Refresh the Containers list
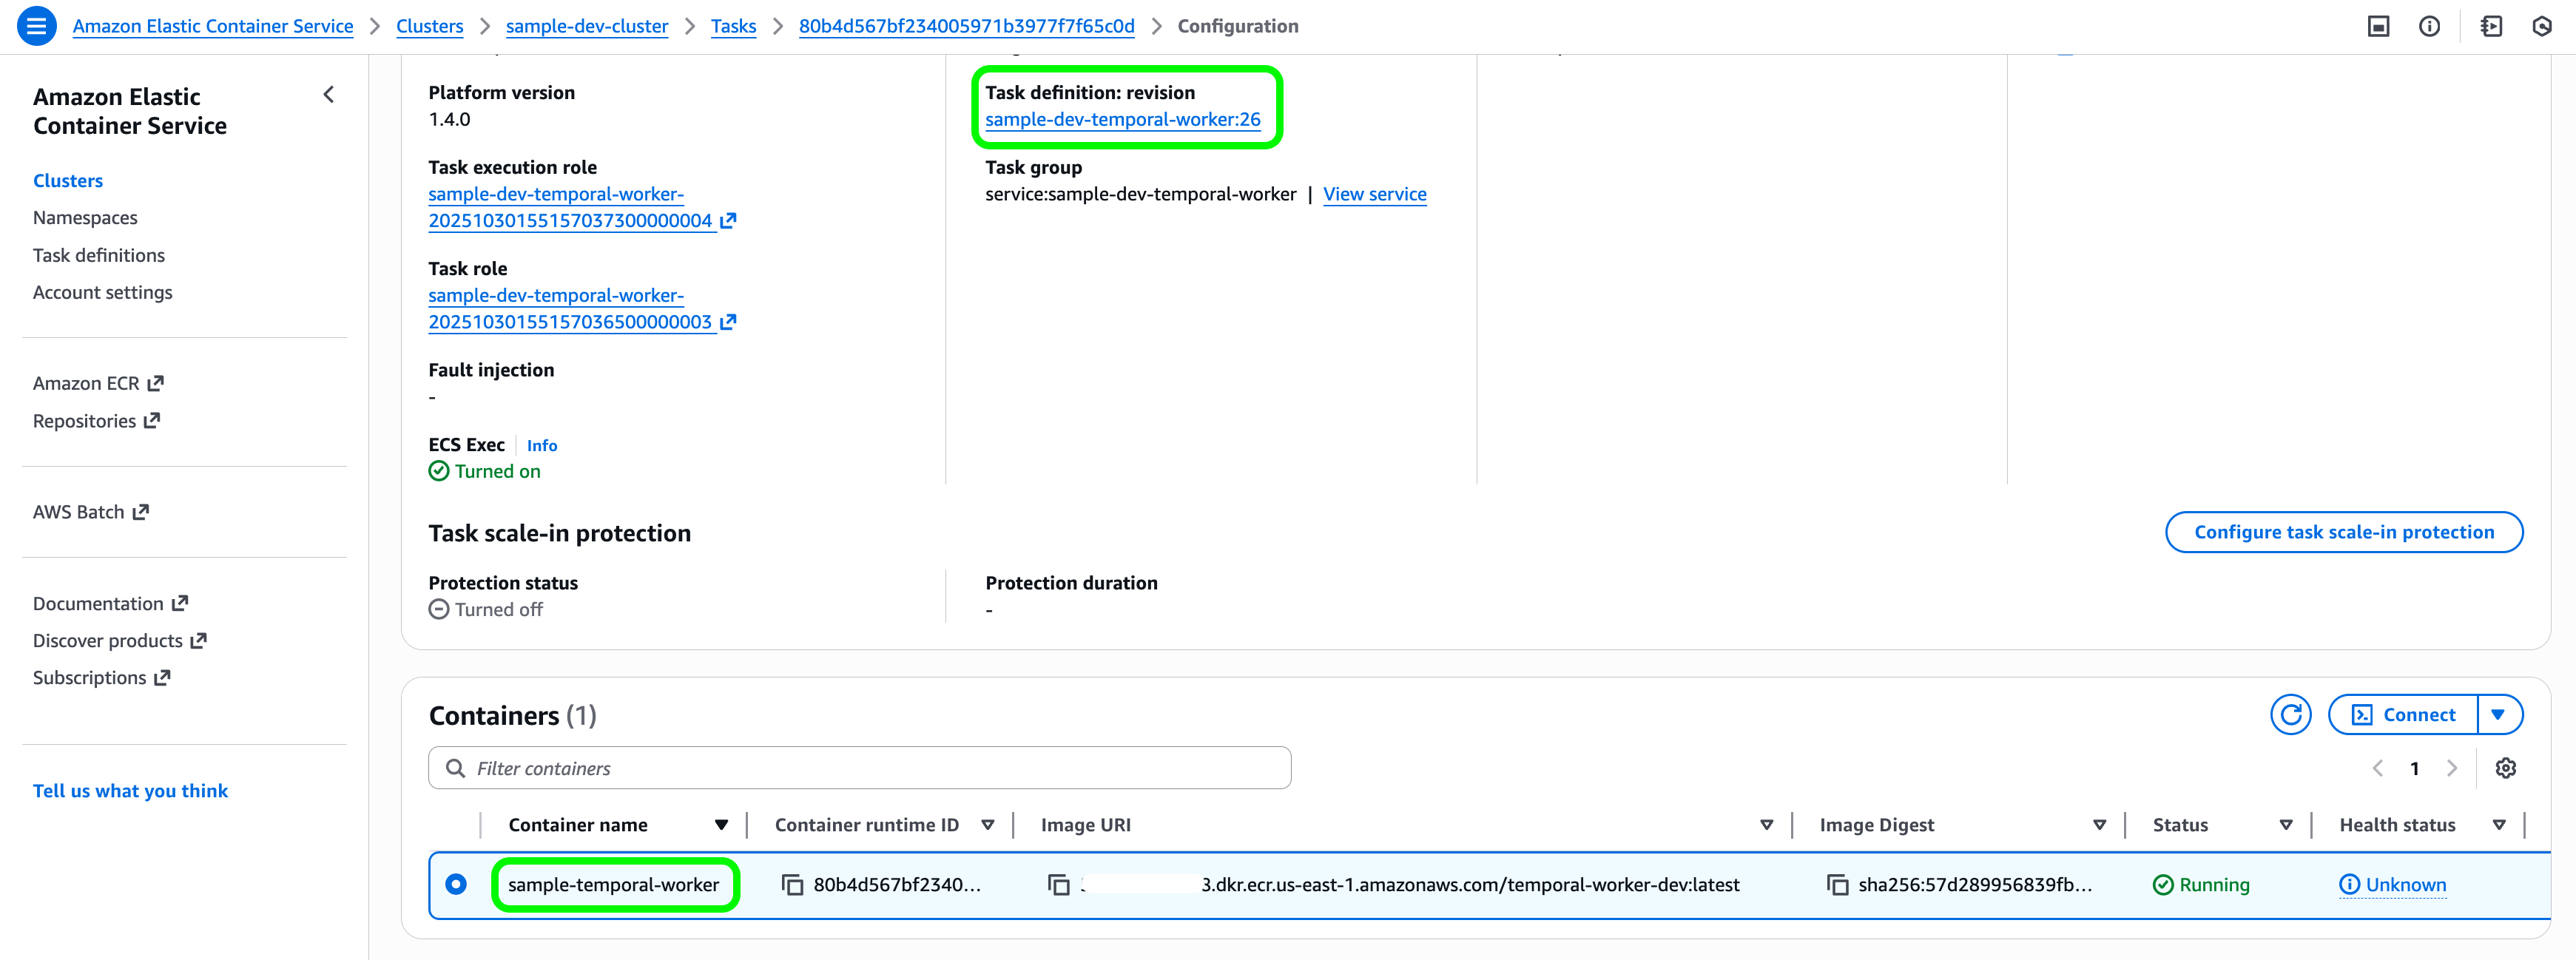Image resolution: width=2576 pixels, height=960 pixels. 2290,714
